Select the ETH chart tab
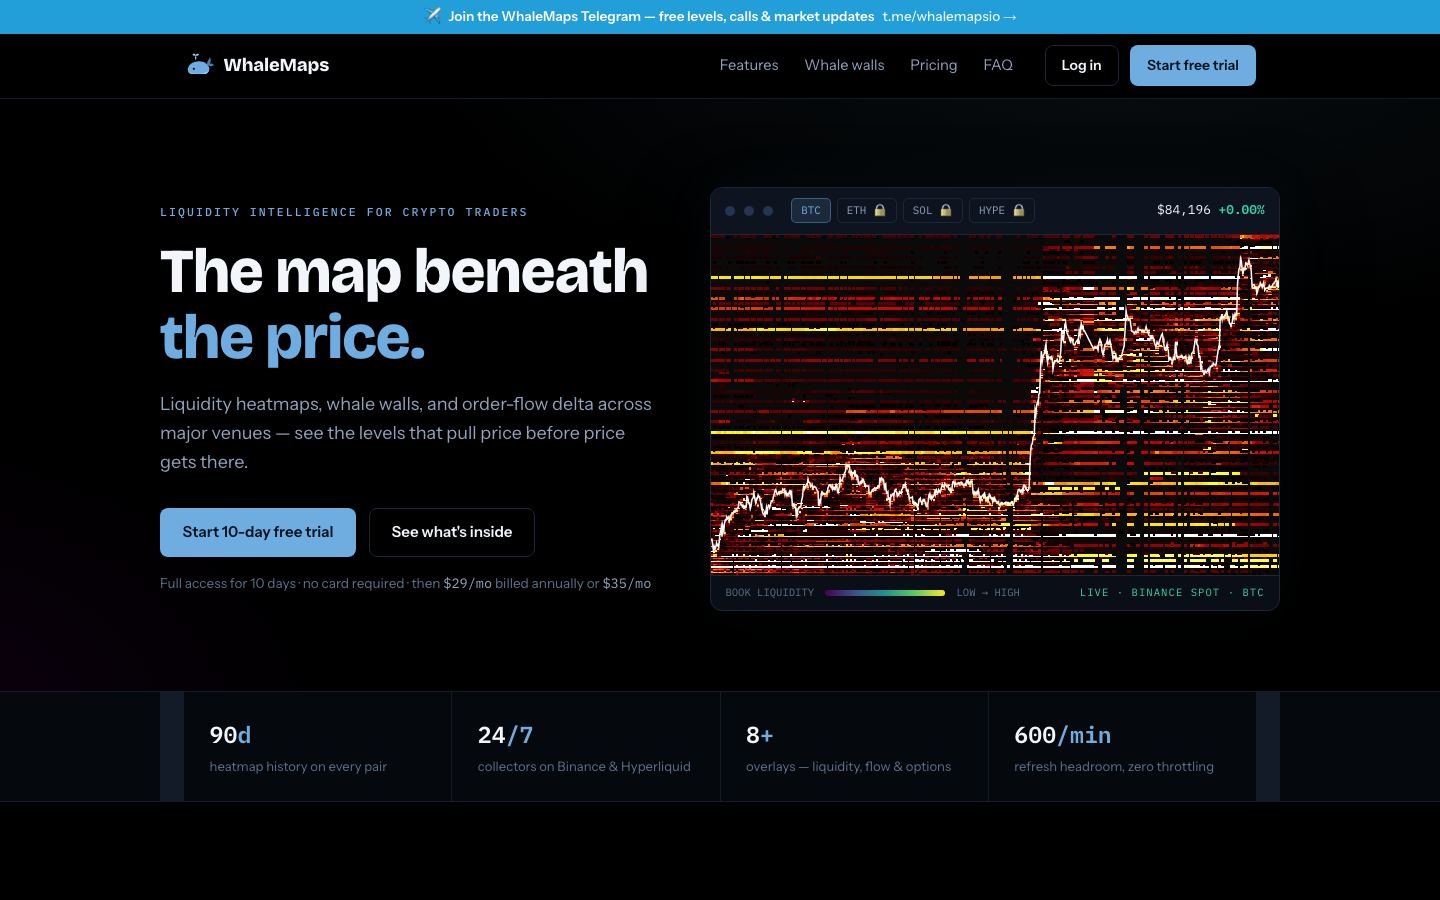This screenshot has width=1440, height=900. coord(867,210)
